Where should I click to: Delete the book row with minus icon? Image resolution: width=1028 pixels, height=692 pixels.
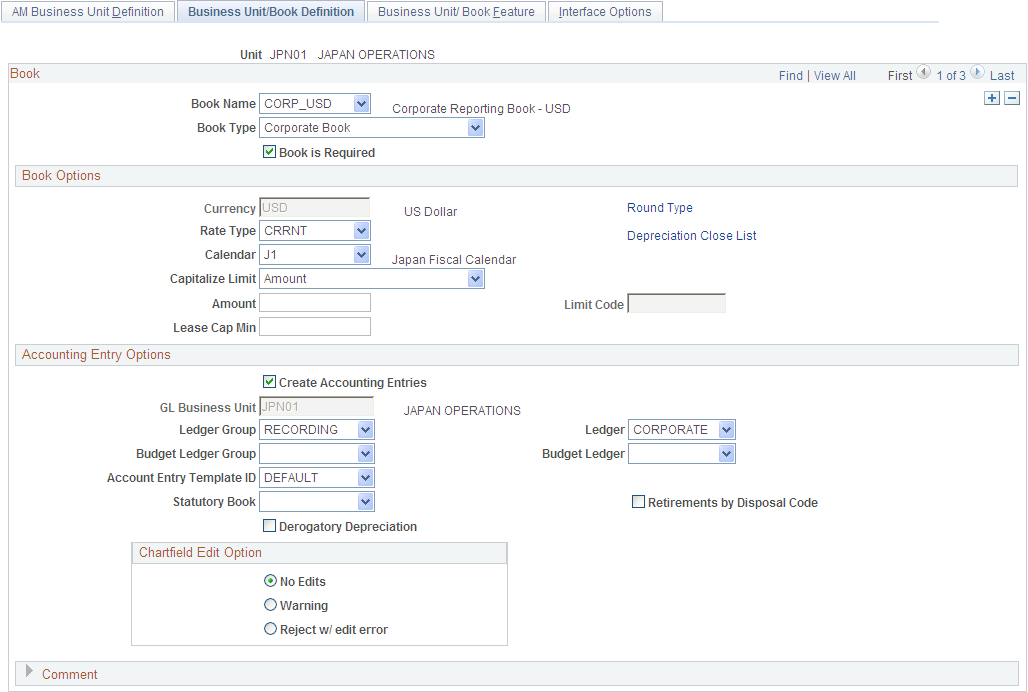1012,98
